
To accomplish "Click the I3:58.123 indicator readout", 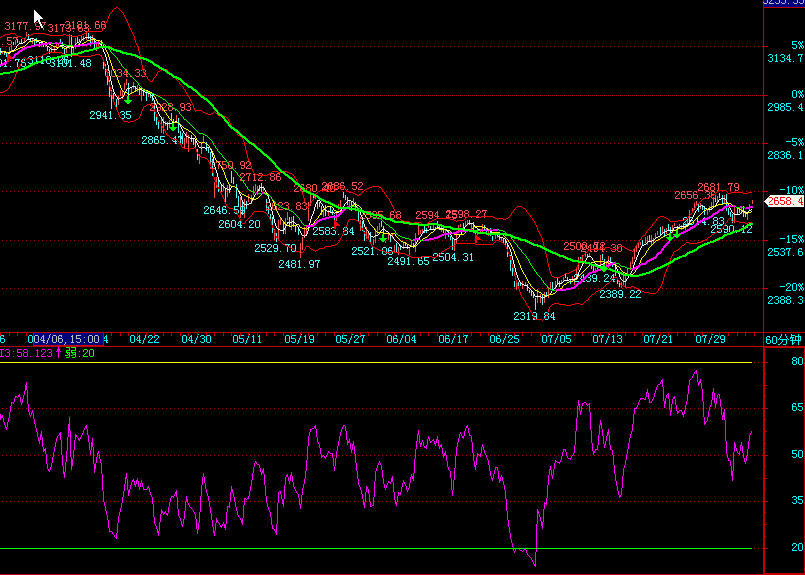I will pos(27,353).
